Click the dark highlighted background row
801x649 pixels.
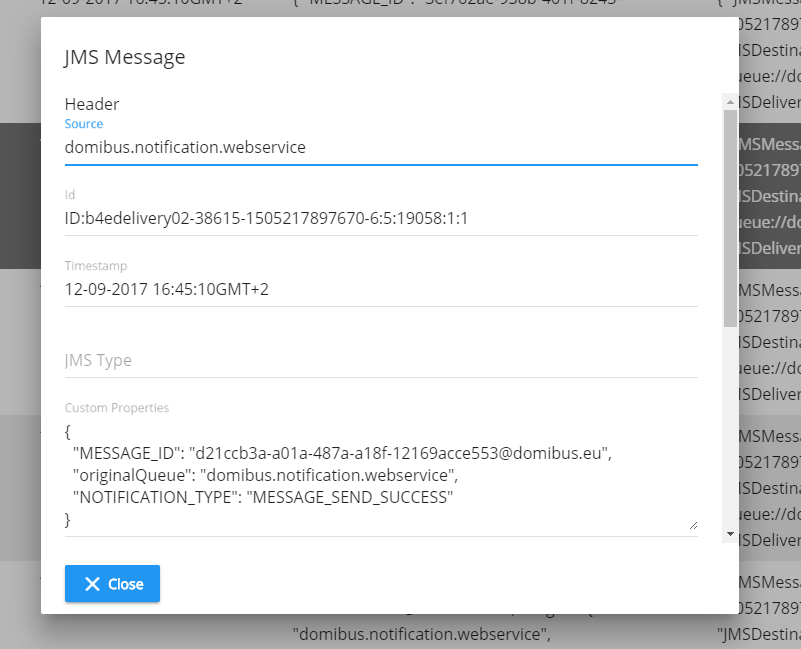pyautogui.click(x=20, y=196)
